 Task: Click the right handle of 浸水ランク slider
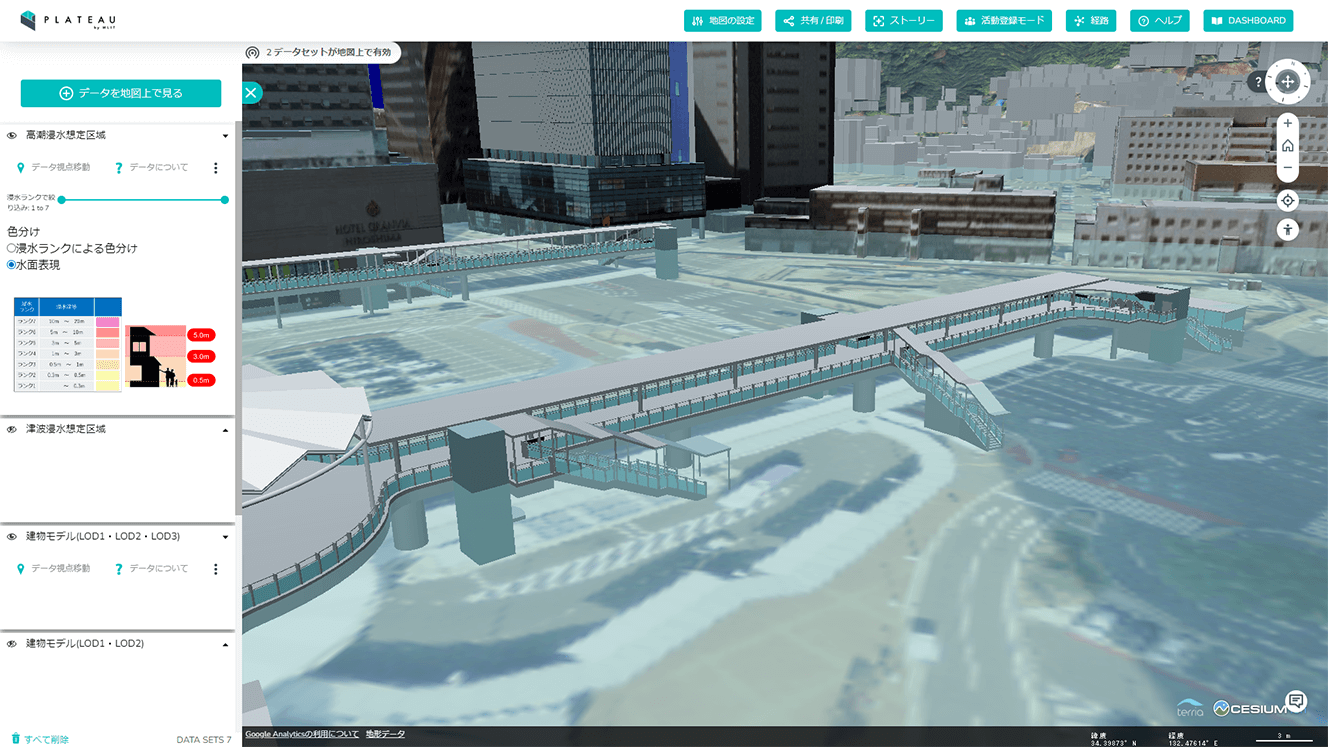click(x=225, y=200)
